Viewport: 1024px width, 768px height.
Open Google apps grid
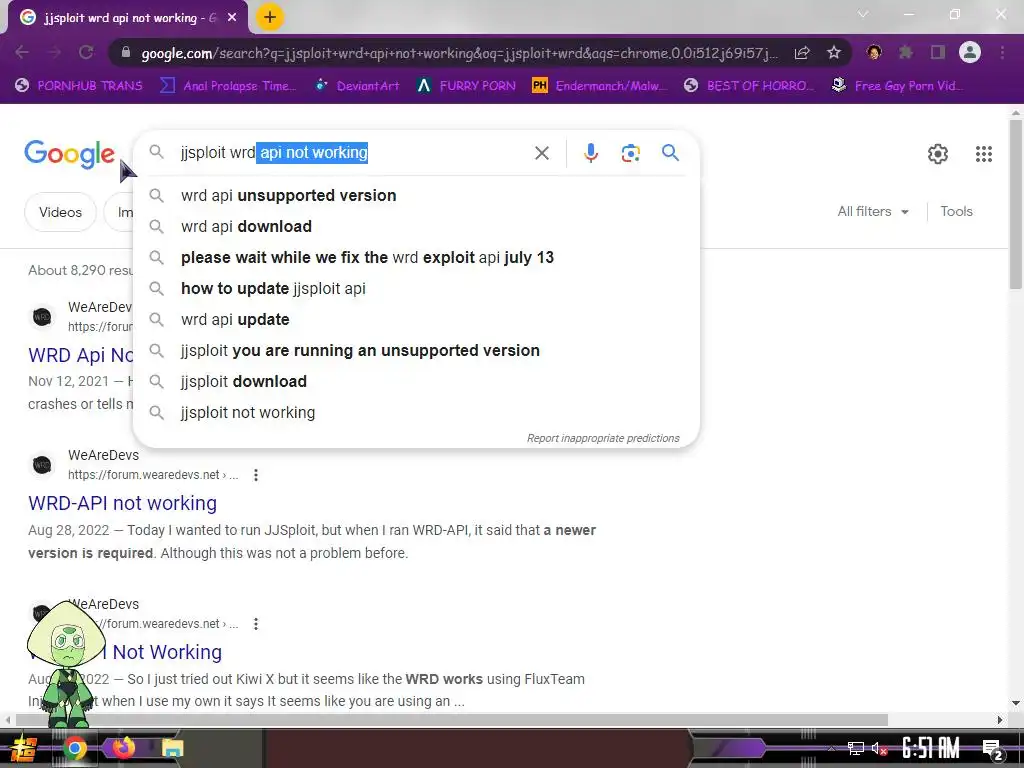(x=984, y=154)
